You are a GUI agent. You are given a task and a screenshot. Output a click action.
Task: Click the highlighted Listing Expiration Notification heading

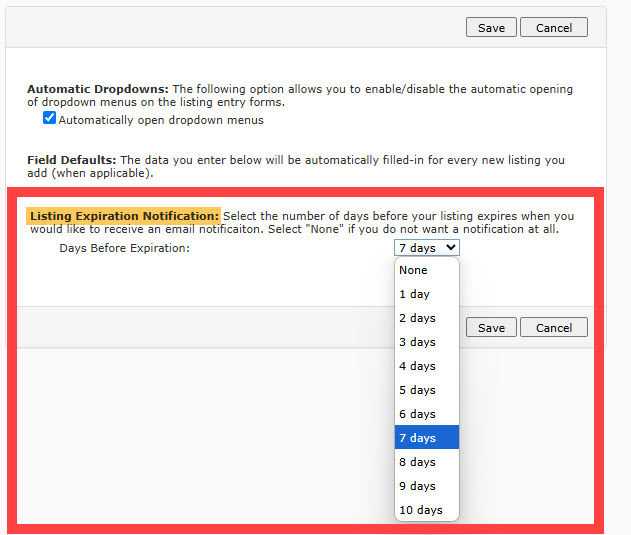coord(124,216)
